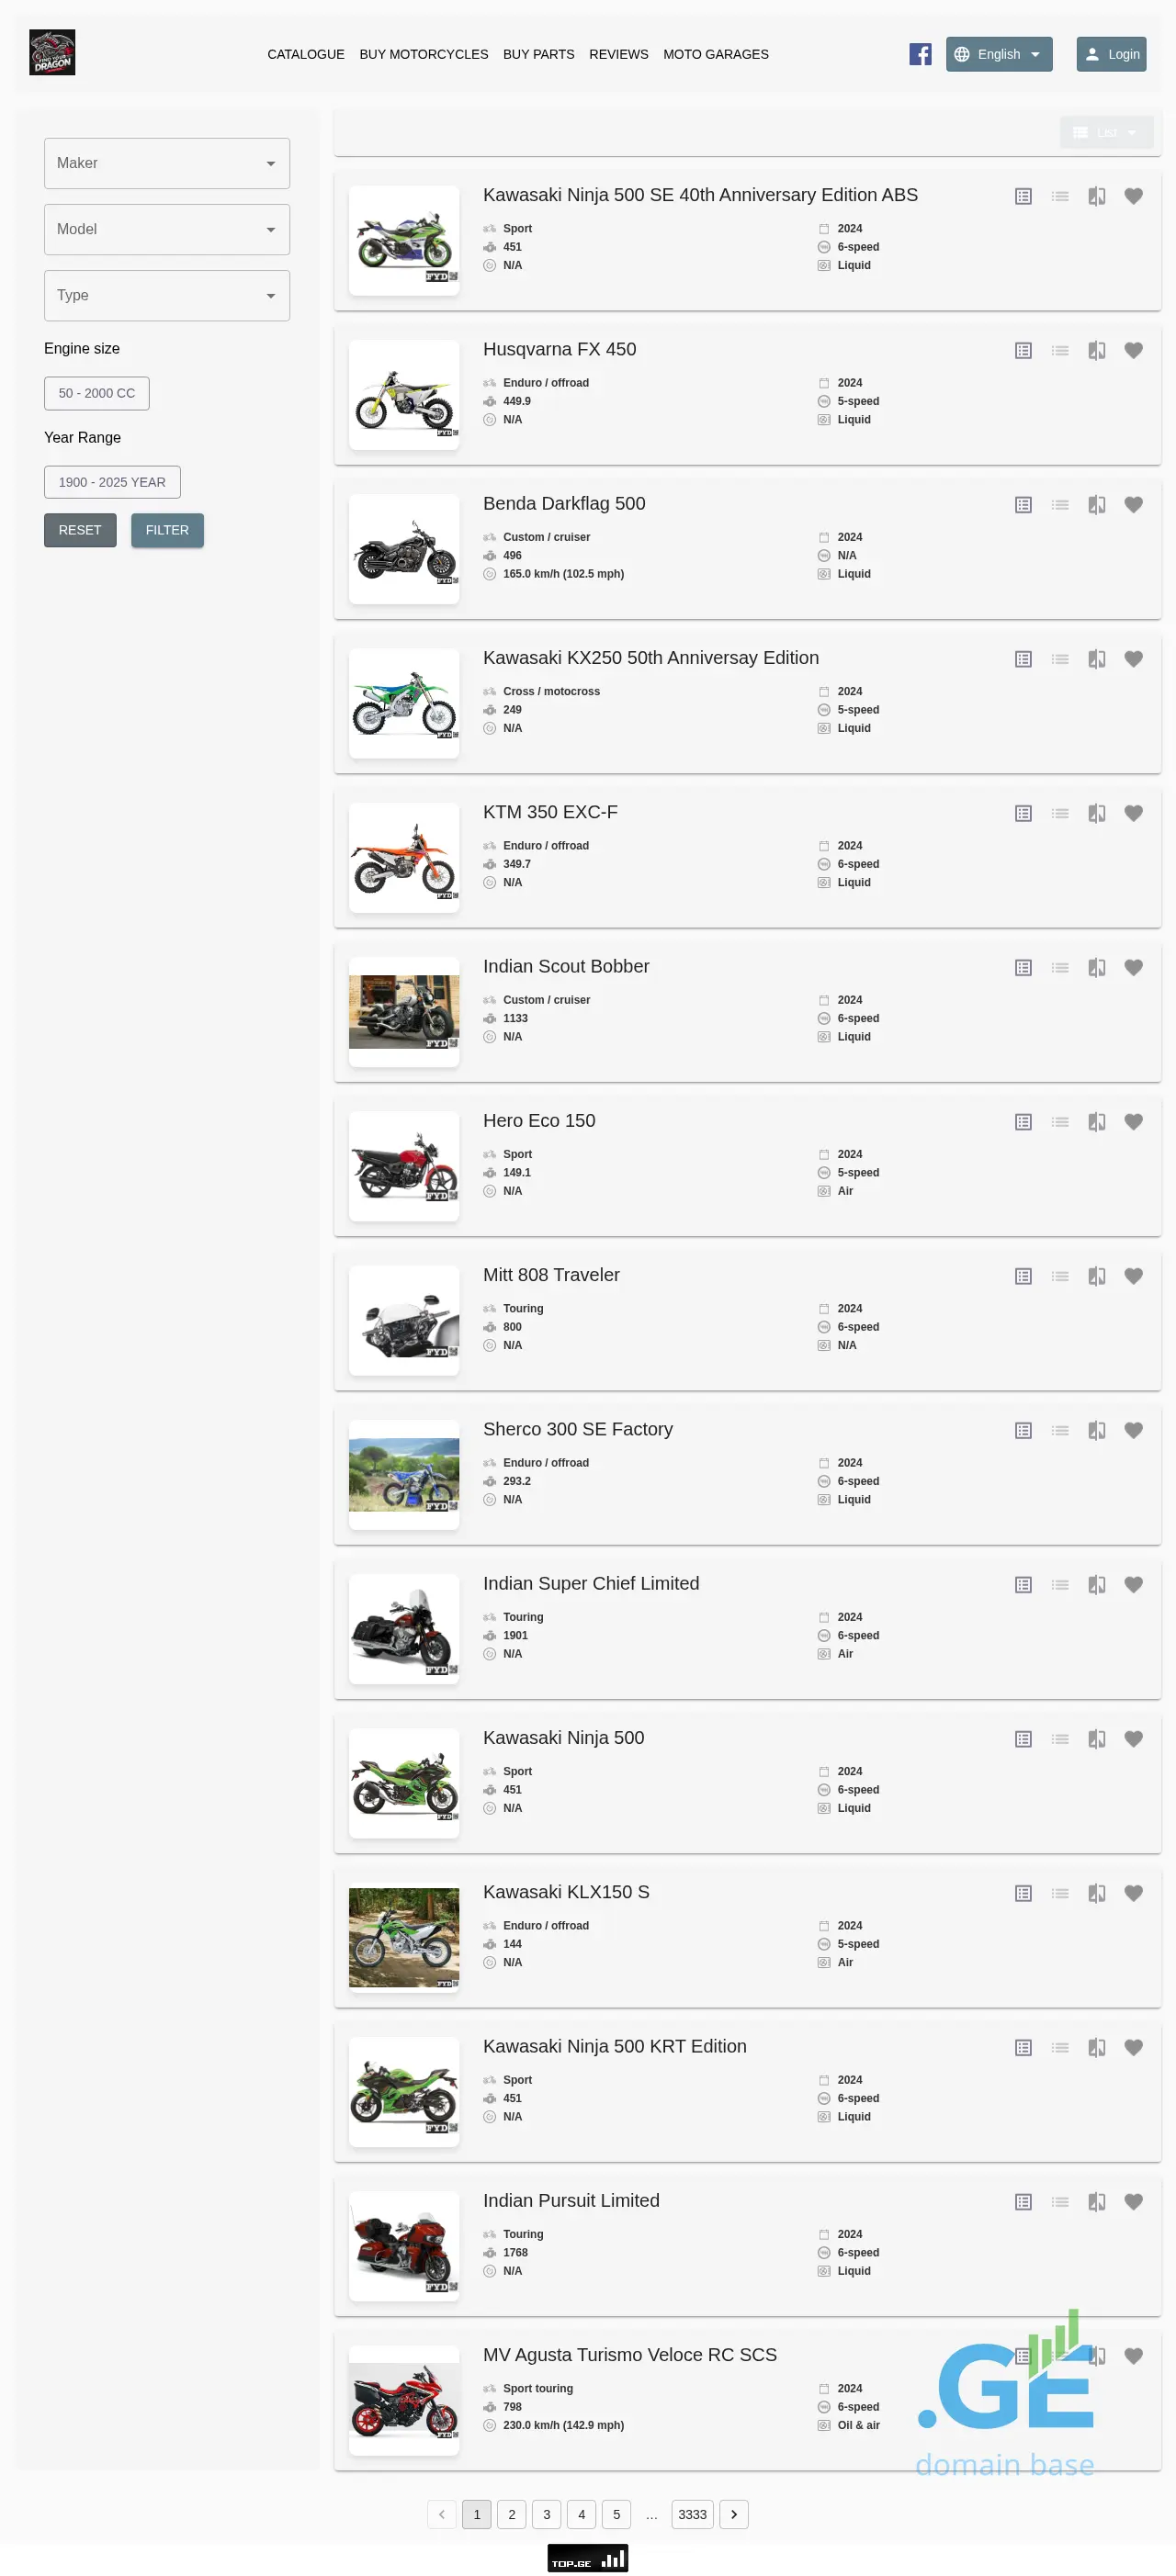Click the 50 - 2000 CC engine size range
Screen dimensions: 1176x2576
97,393
